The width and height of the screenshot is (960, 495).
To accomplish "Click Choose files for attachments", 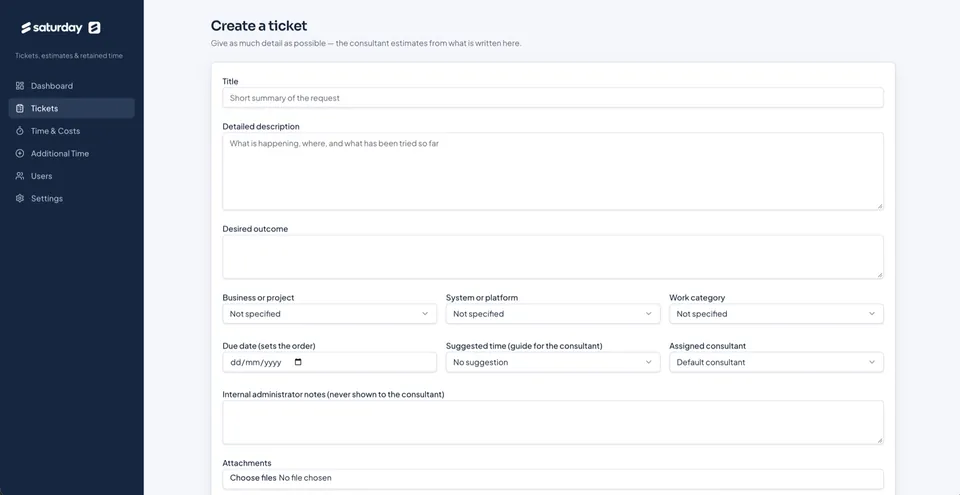I will [253, 478].
